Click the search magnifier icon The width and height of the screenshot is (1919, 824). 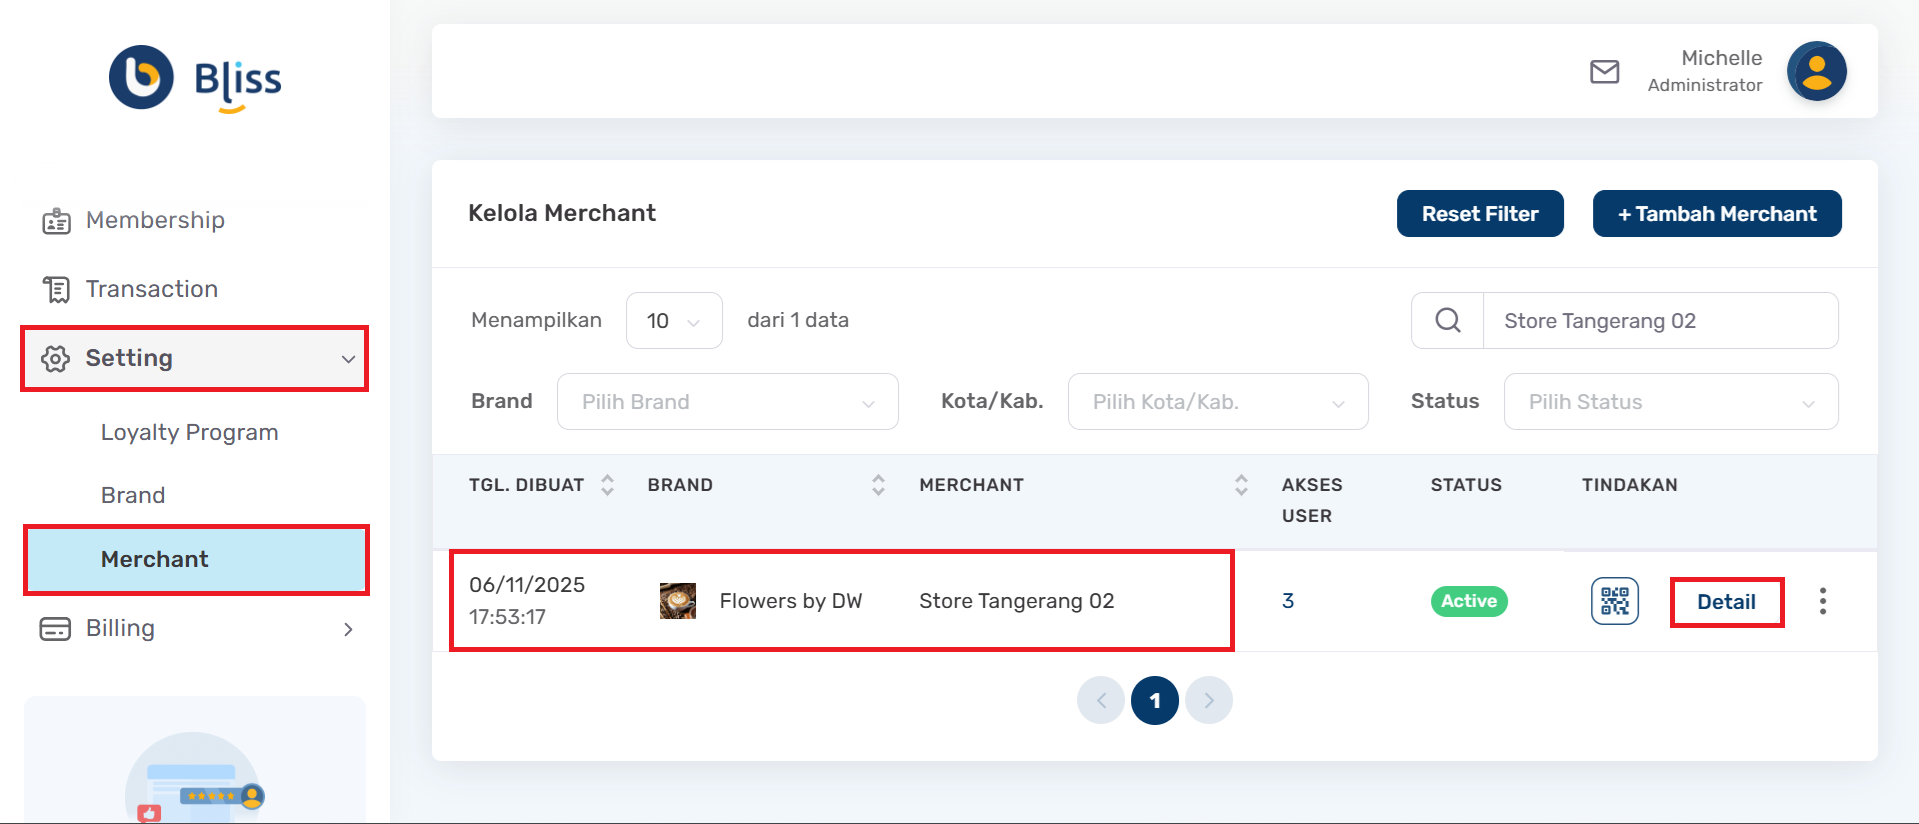pos(1447,321)
